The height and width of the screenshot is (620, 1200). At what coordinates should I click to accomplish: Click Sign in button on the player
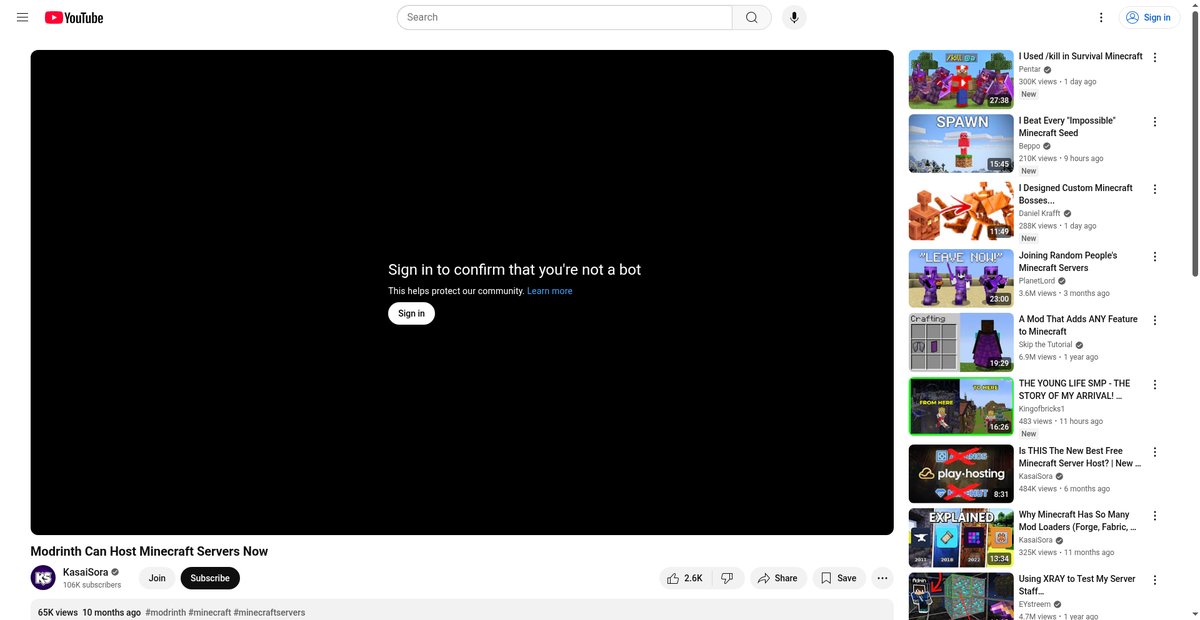point(411,313)
